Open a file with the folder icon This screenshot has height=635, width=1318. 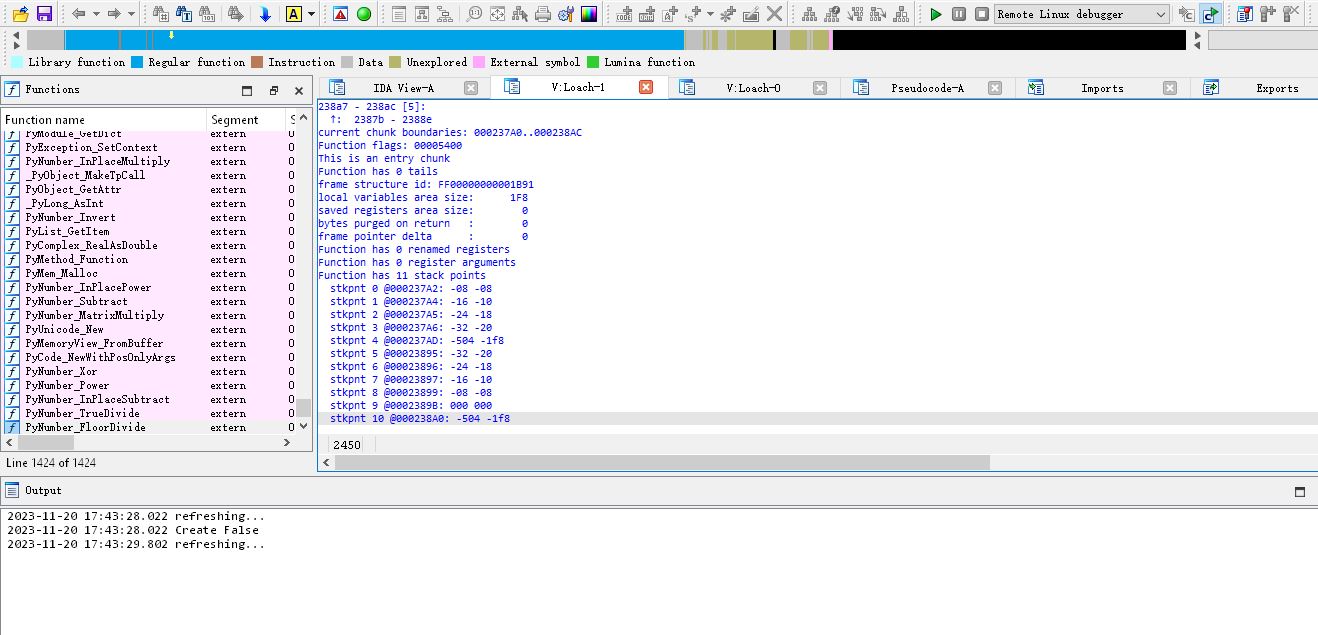click(x=22, y=14)
